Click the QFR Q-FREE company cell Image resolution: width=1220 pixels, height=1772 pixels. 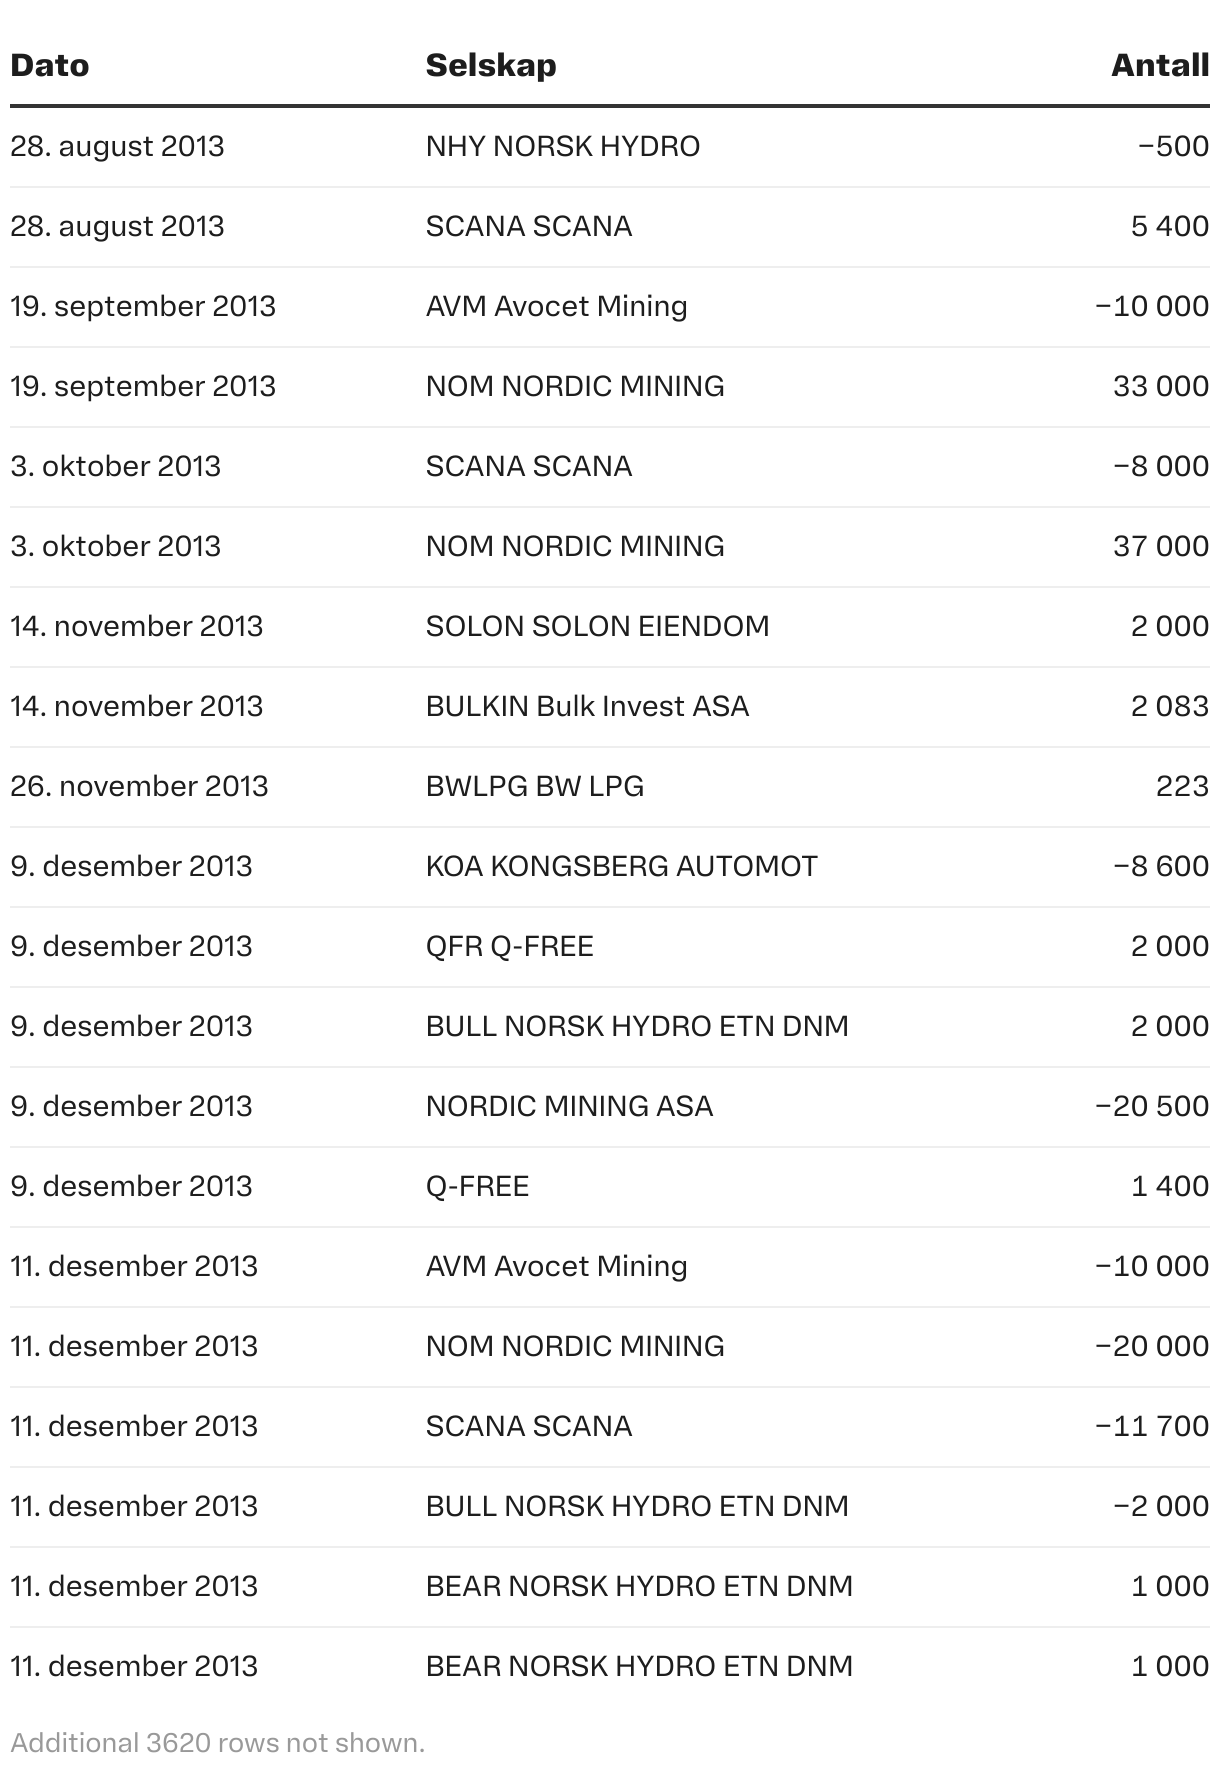(x=509, y=947)
